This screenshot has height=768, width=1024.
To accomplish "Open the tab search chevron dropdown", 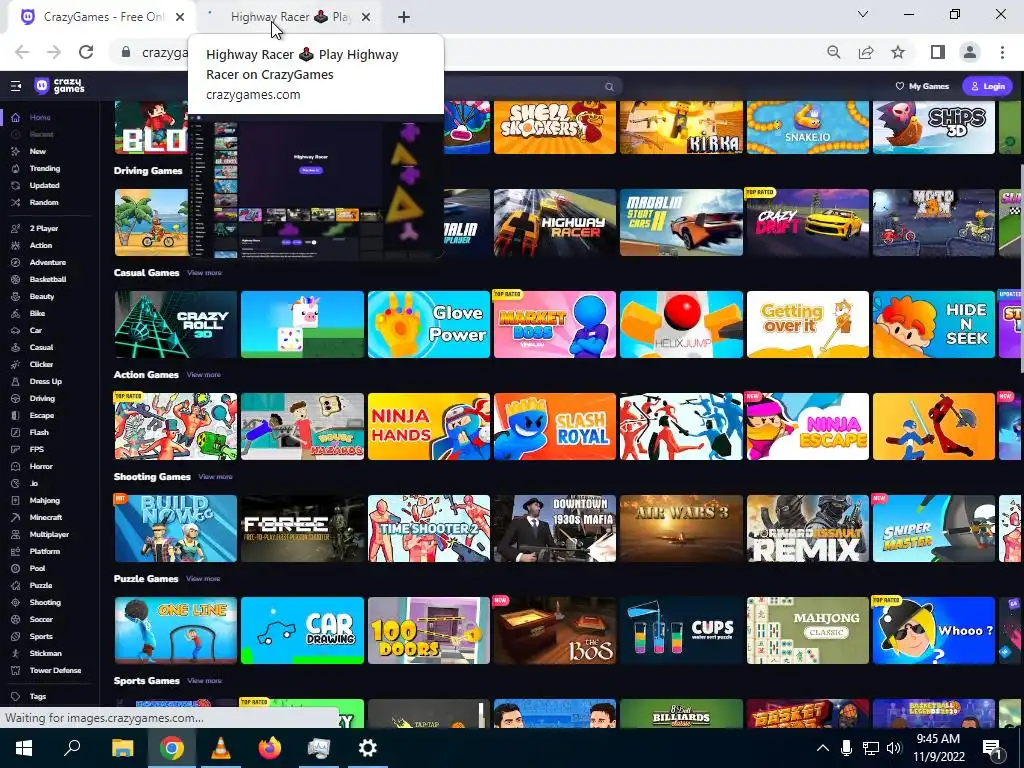I will [x=863, y=14].
